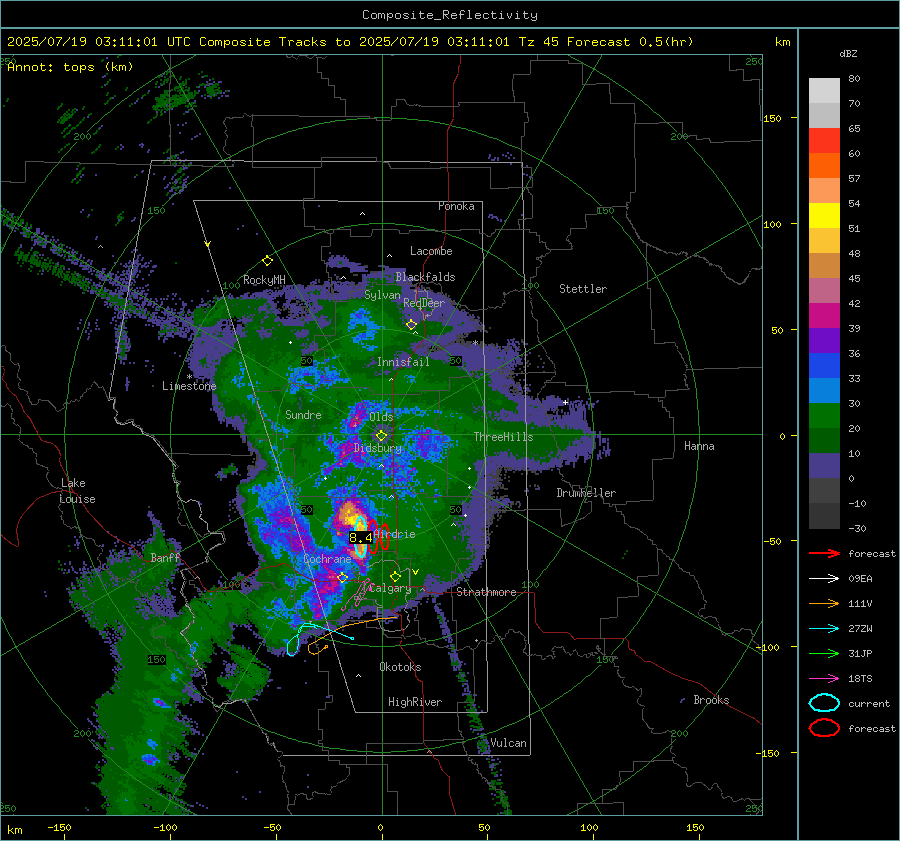Click the royal blue swatch in dBZ scale
This screenshot has height=841, width=900.
tap(824, 366)
